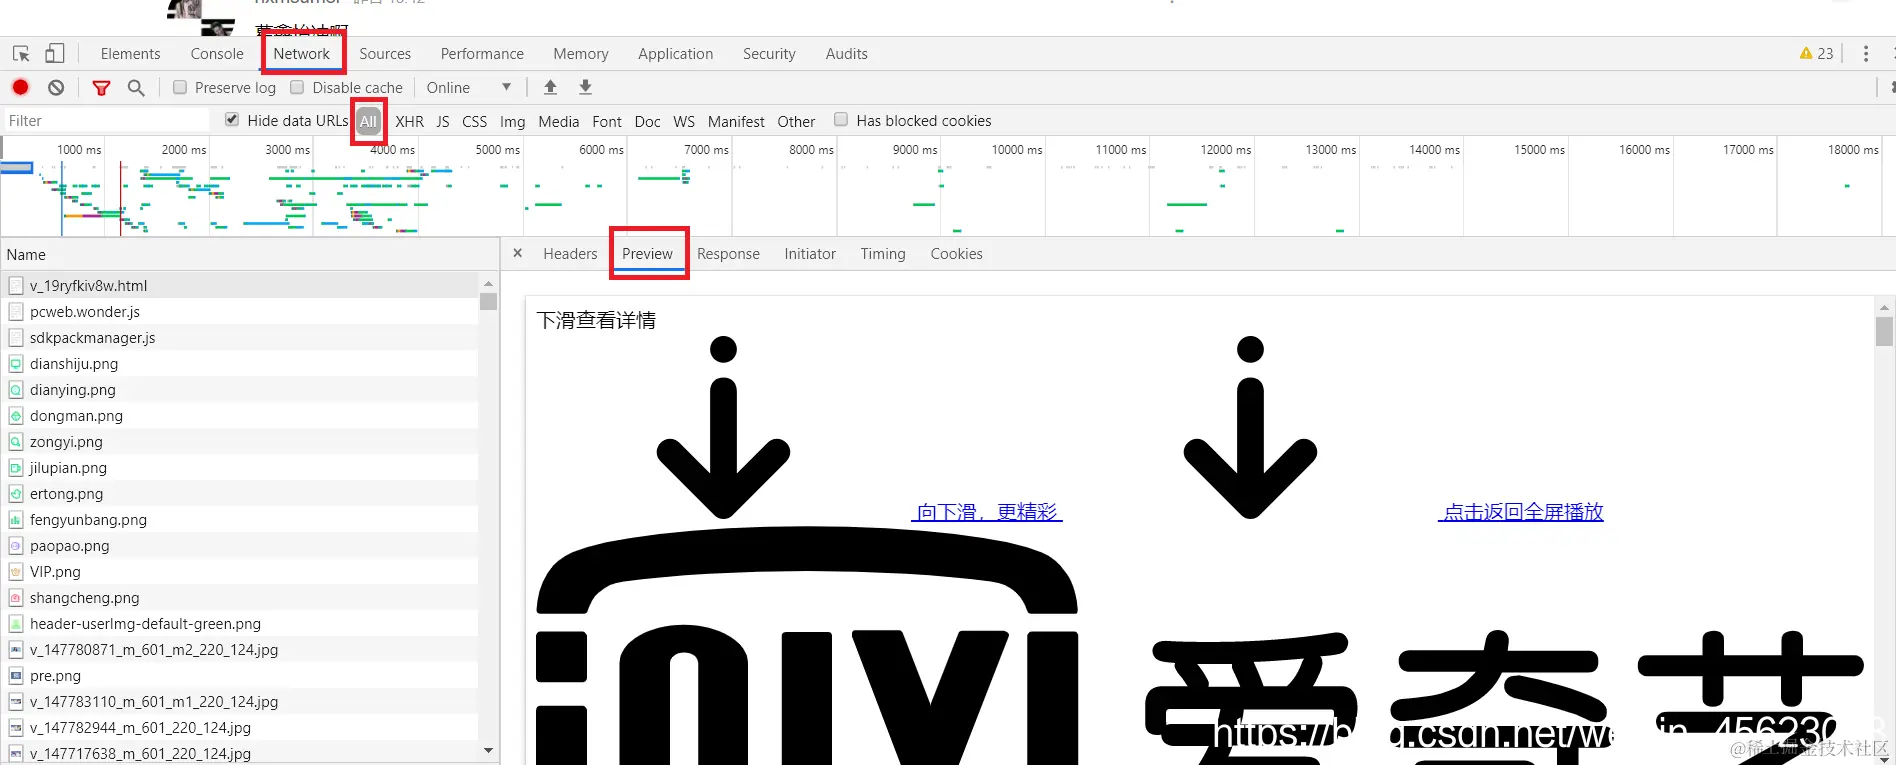Open DevTools three-dot customize menu
The height and width of the screenshot is (765, 1896).
[1866, 54]
